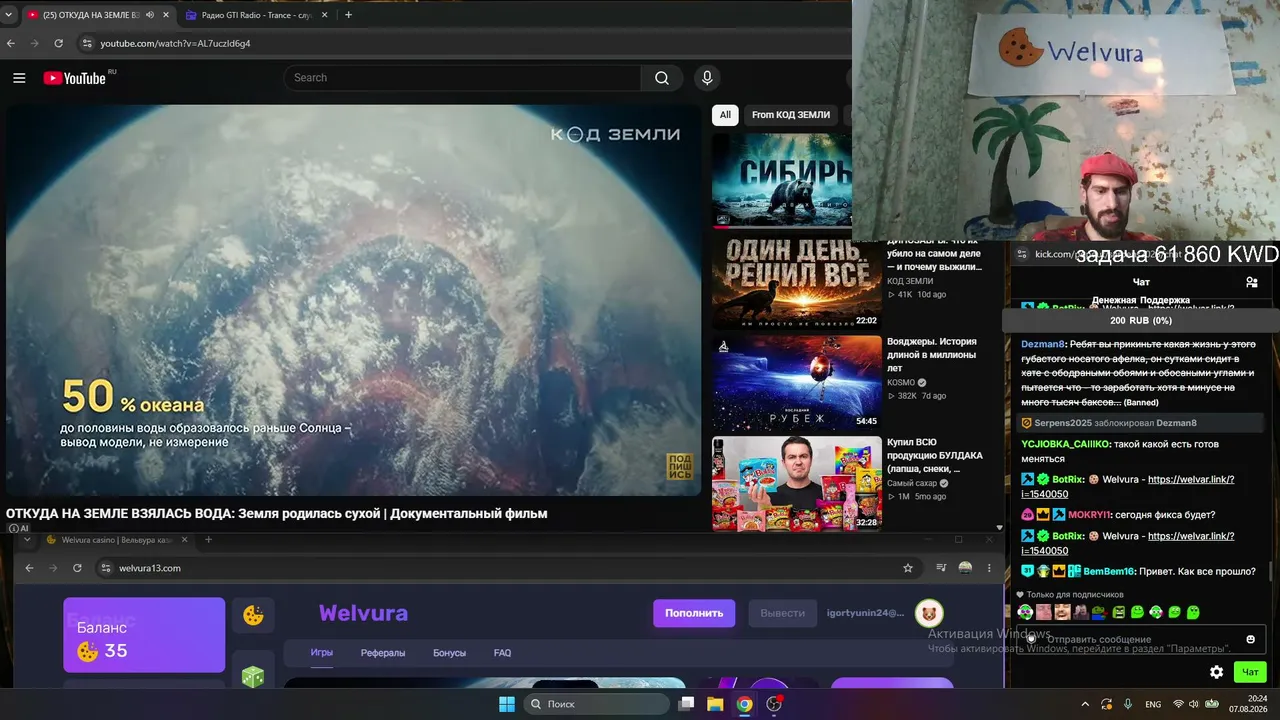Viewport: 1280px width, 720px height.
Task: Open chat settings gear icon
Action: pyautogui.click(x=1216, y=672)
